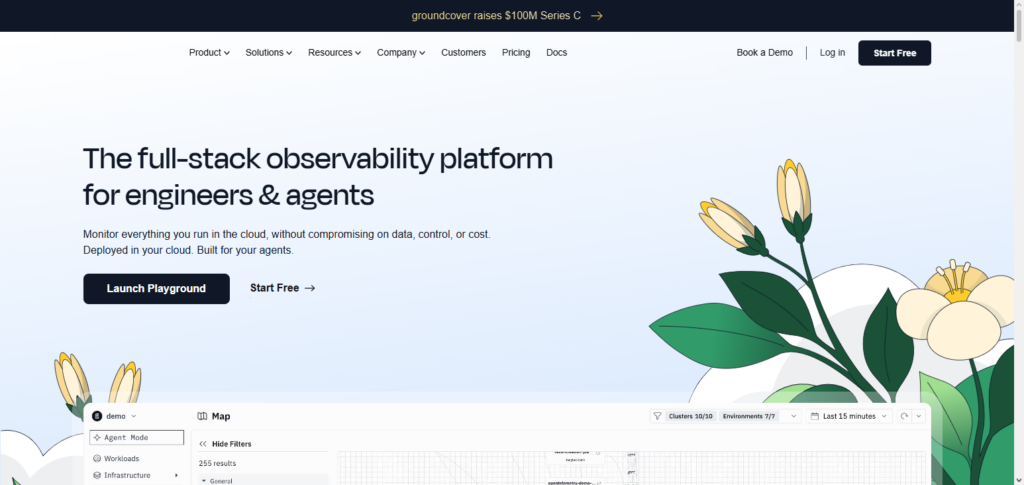
Task: Click the refresh icon in the dashboard
Action: [x=904, y=416]
